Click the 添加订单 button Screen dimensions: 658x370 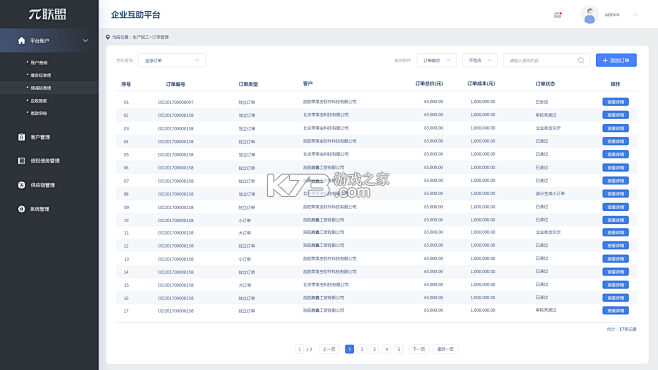(x=616, y=60)
